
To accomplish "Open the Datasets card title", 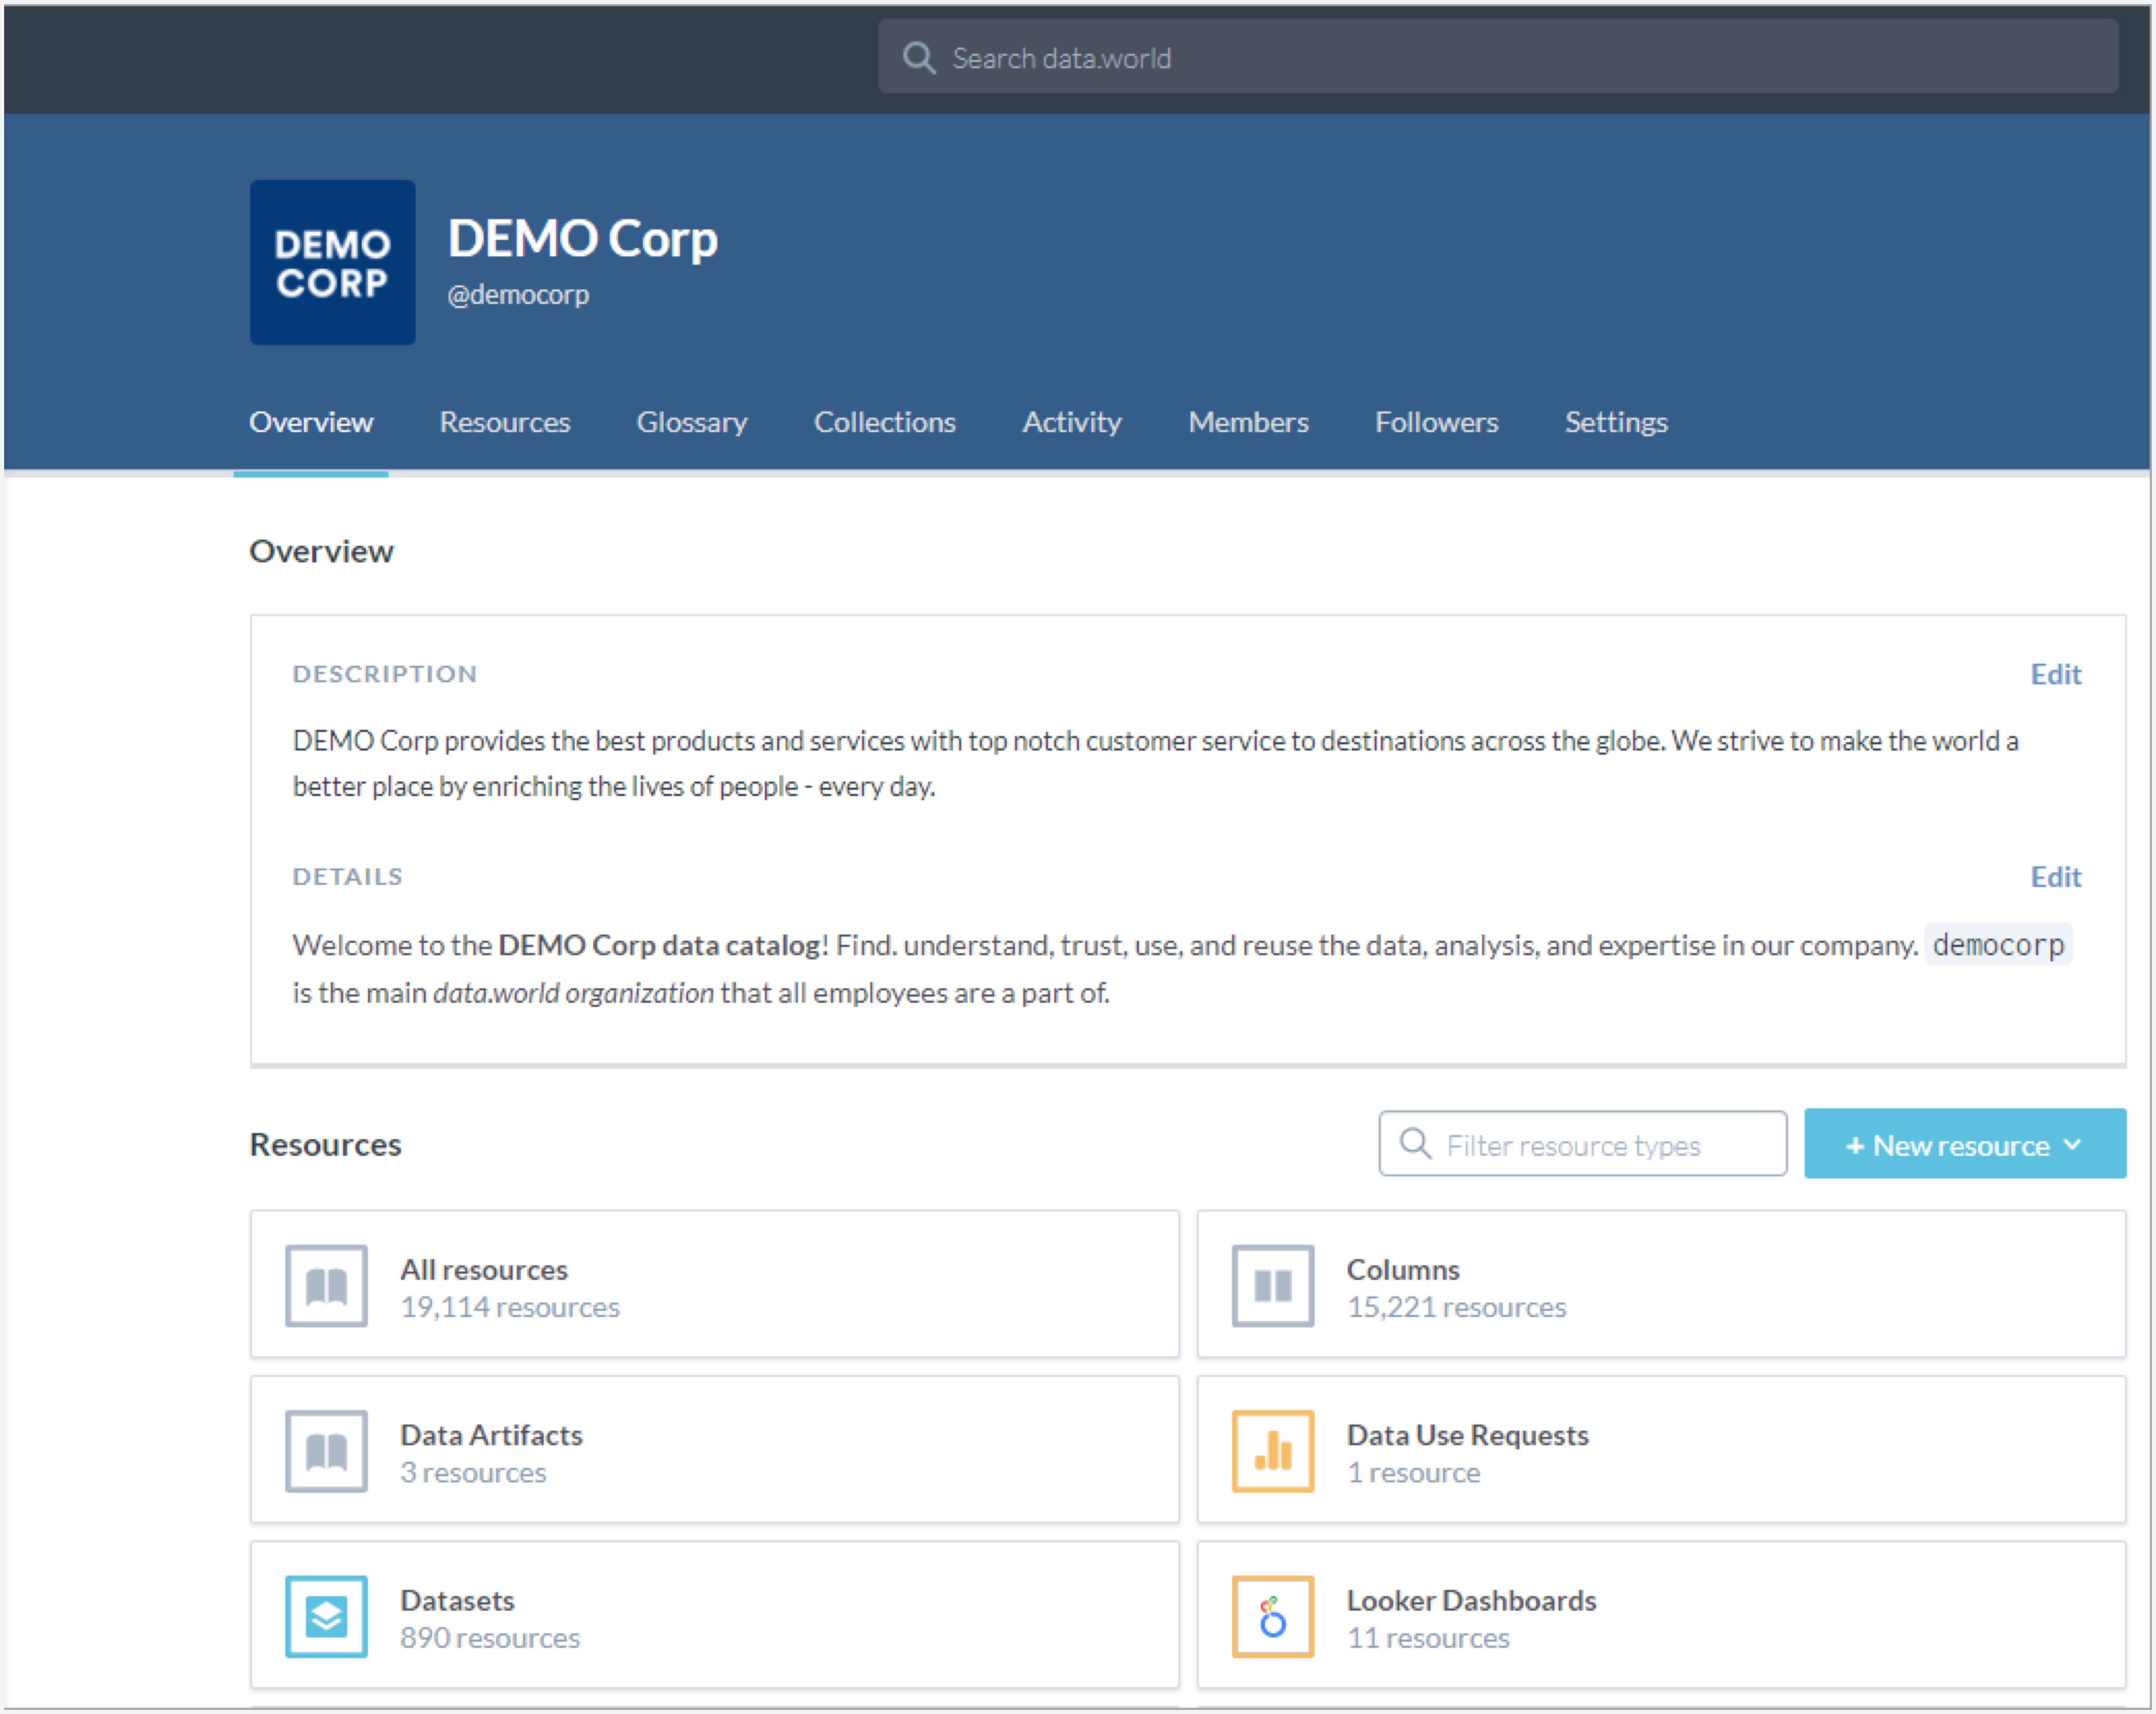I will pyautogui.click(x=457, y=1600).
